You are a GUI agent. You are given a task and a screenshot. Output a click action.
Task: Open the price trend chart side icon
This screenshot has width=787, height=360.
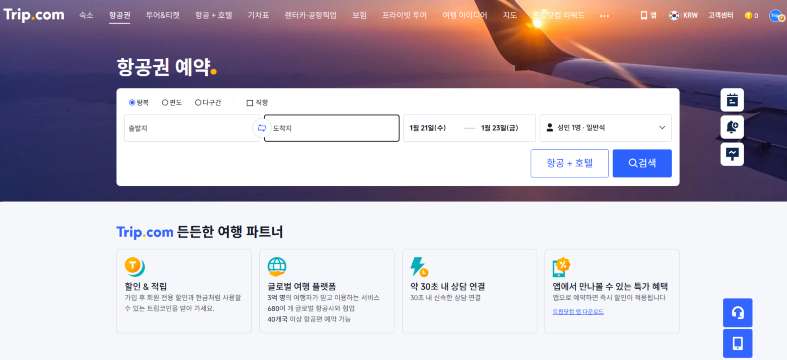732,154
